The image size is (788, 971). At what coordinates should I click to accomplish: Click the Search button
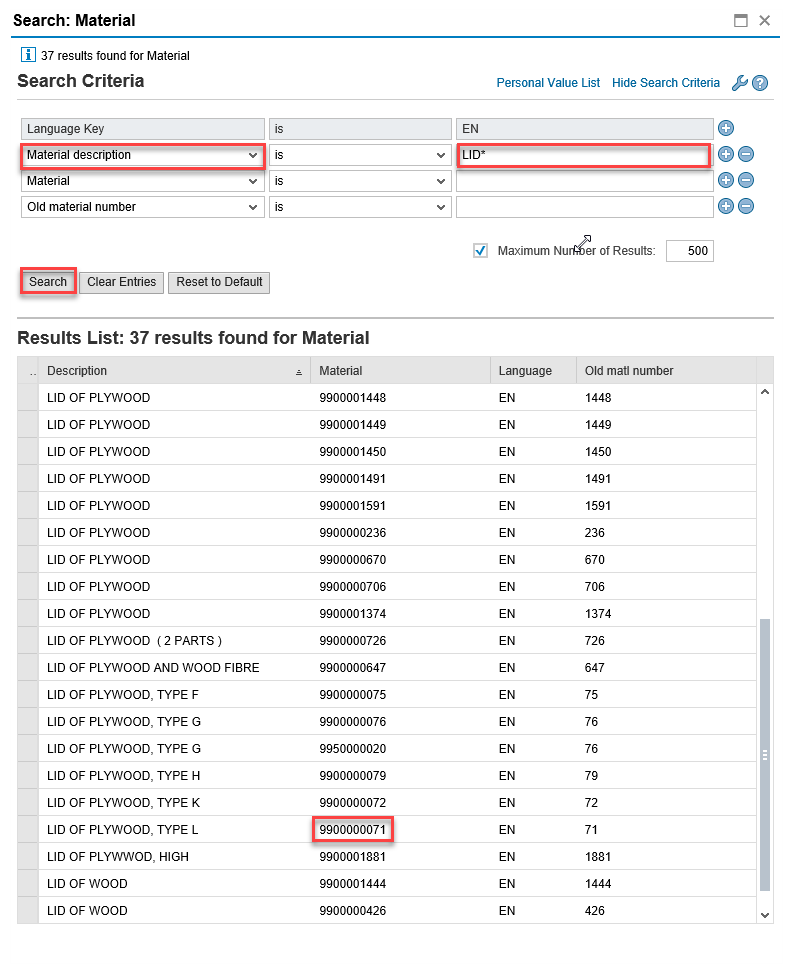[x=48, y=282]
